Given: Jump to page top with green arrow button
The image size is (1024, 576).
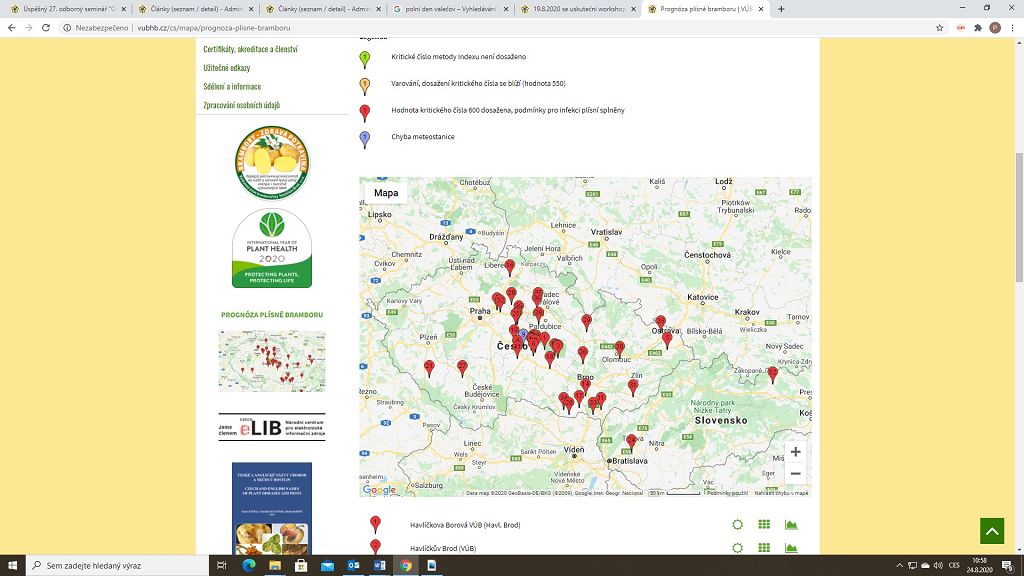Looking at the screenshot, I should pos(992,531).
